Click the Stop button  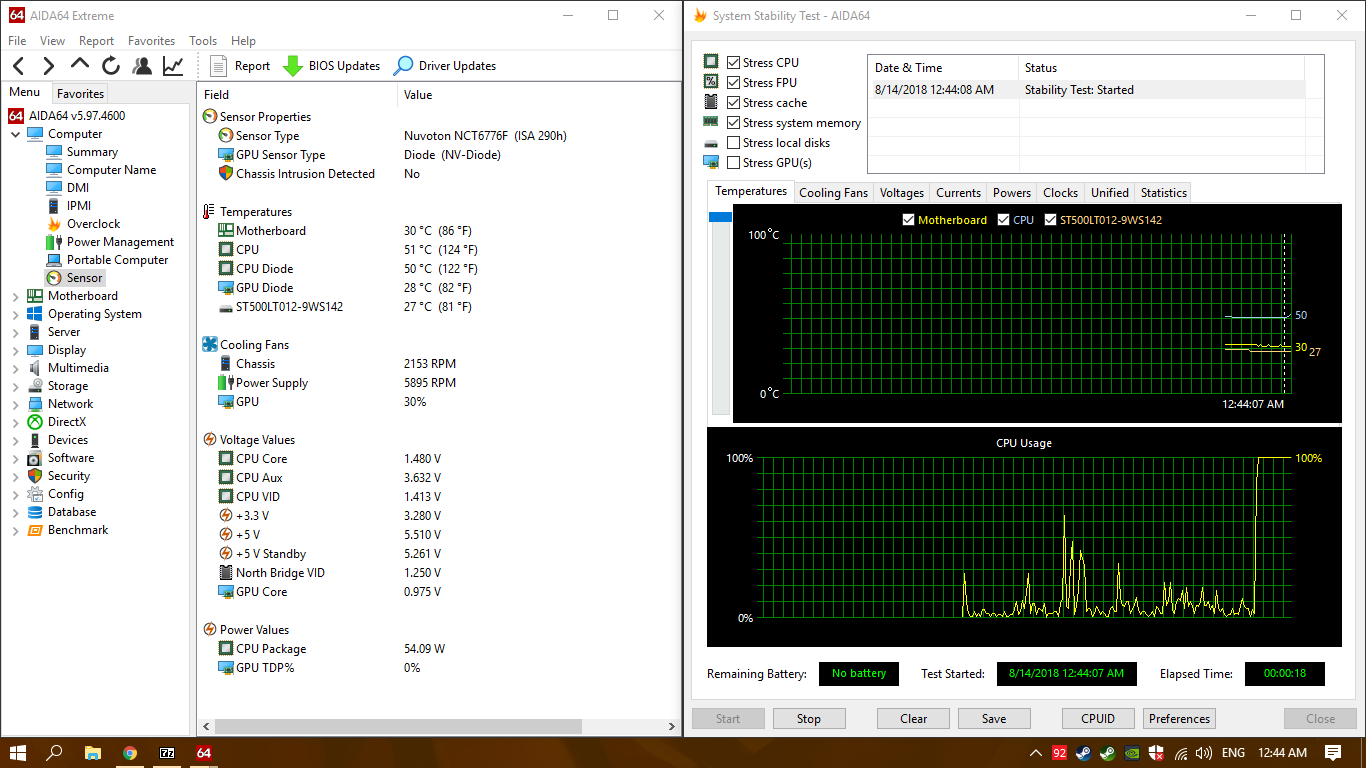point(808,718)
